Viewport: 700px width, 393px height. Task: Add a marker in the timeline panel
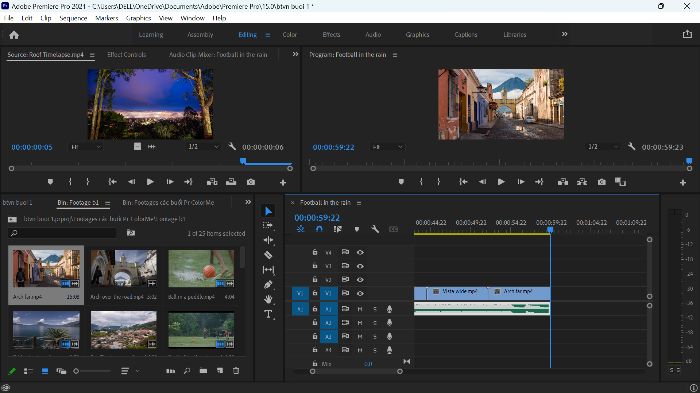[357, 229]
